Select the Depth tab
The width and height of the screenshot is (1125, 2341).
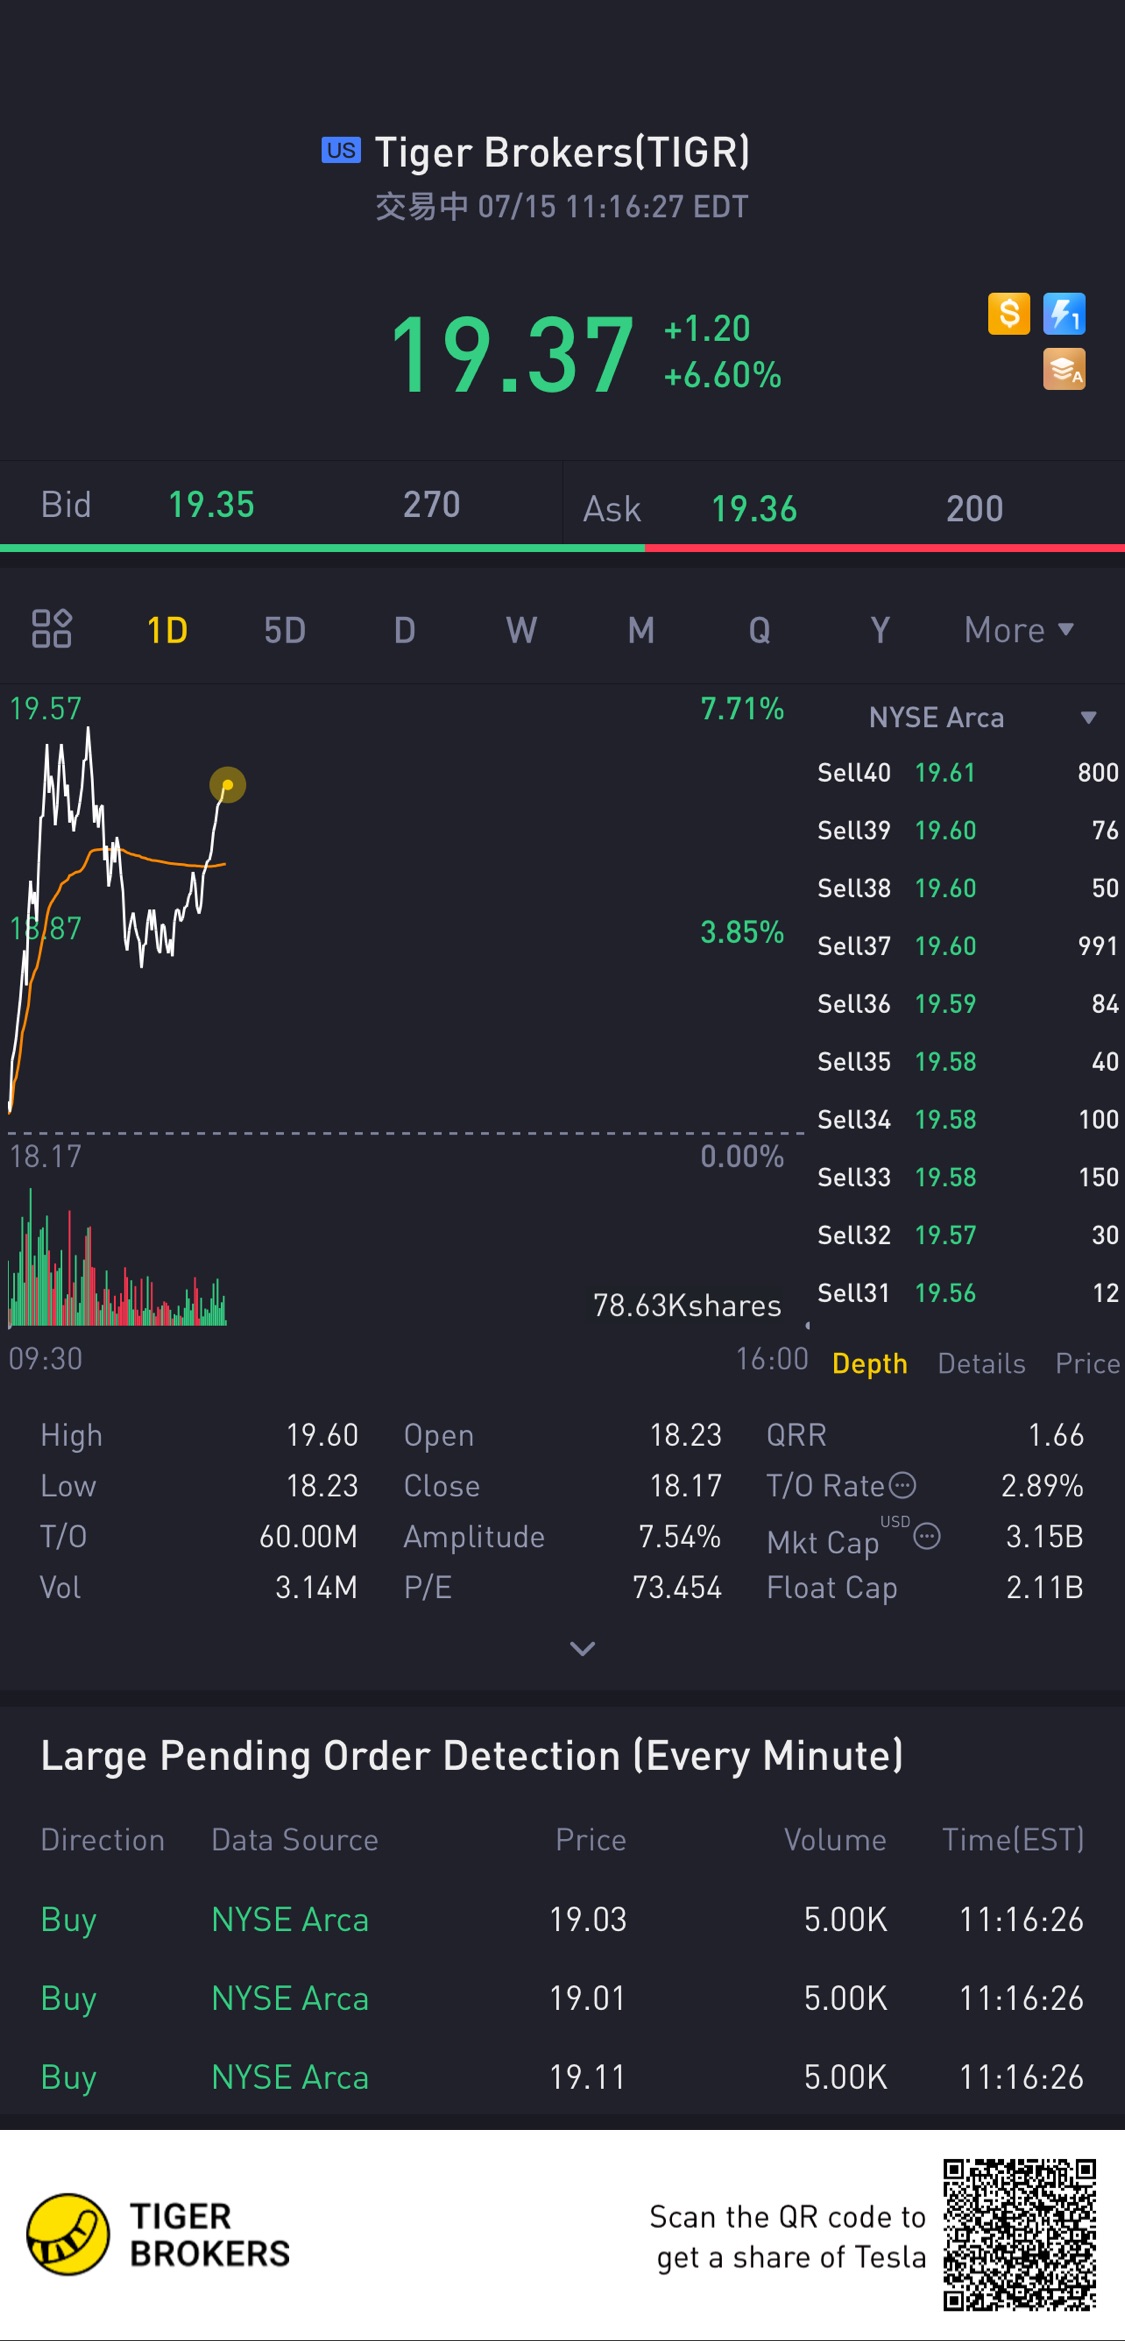[x=870, y=1364]
